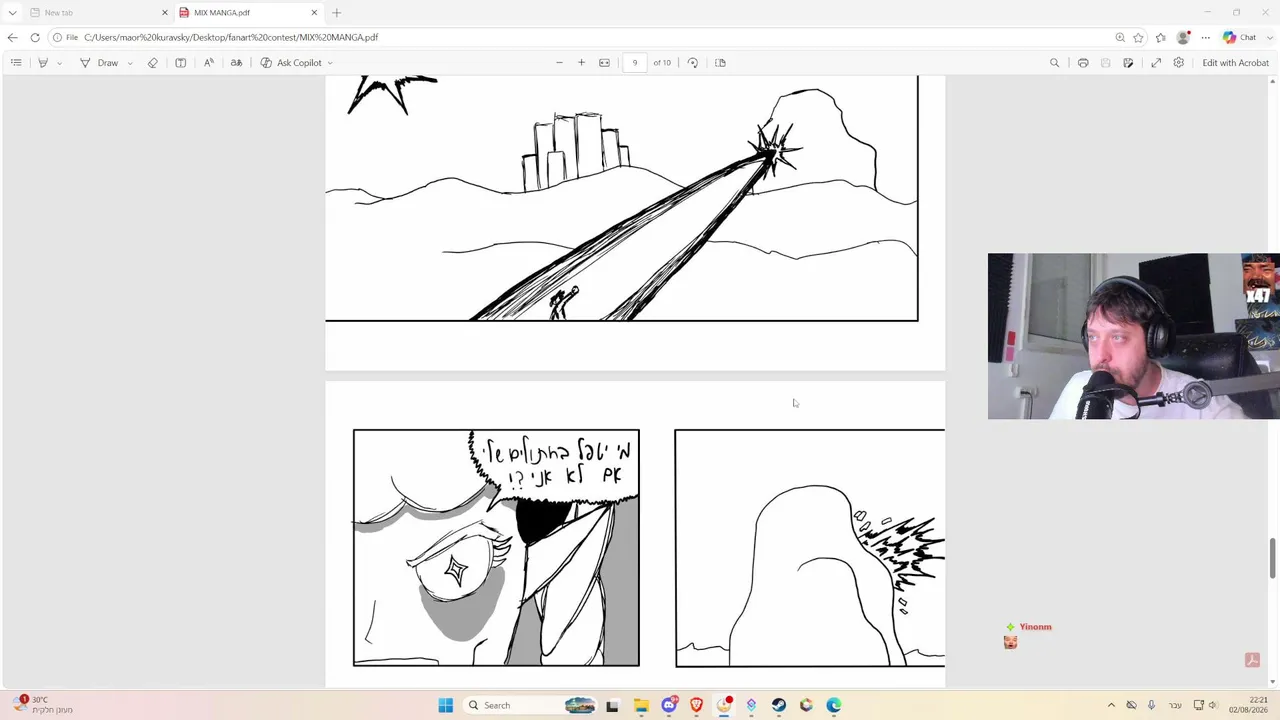The width and height of the screenshot is (1280, 720).
Task: Select the Add text tool
Action: click(181, 63)
